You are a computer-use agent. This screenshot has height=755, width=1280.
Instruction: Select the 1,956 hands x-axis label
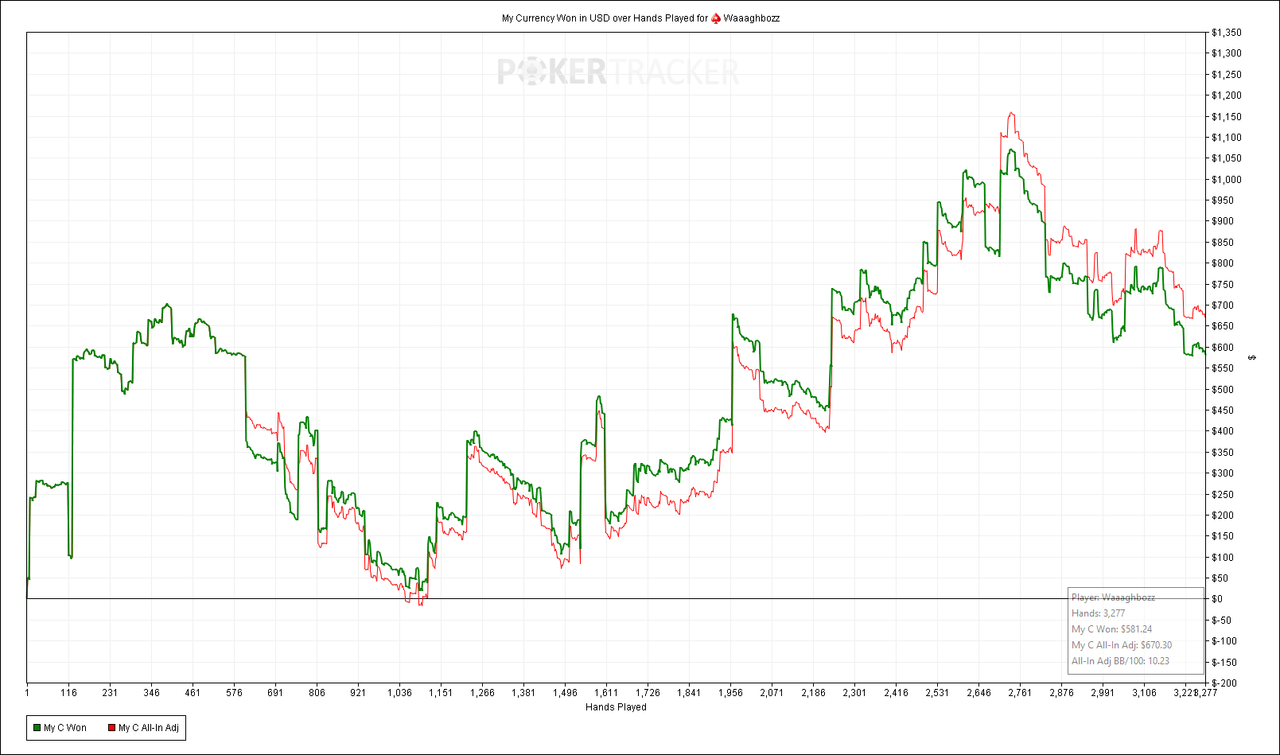click(732, 692)
